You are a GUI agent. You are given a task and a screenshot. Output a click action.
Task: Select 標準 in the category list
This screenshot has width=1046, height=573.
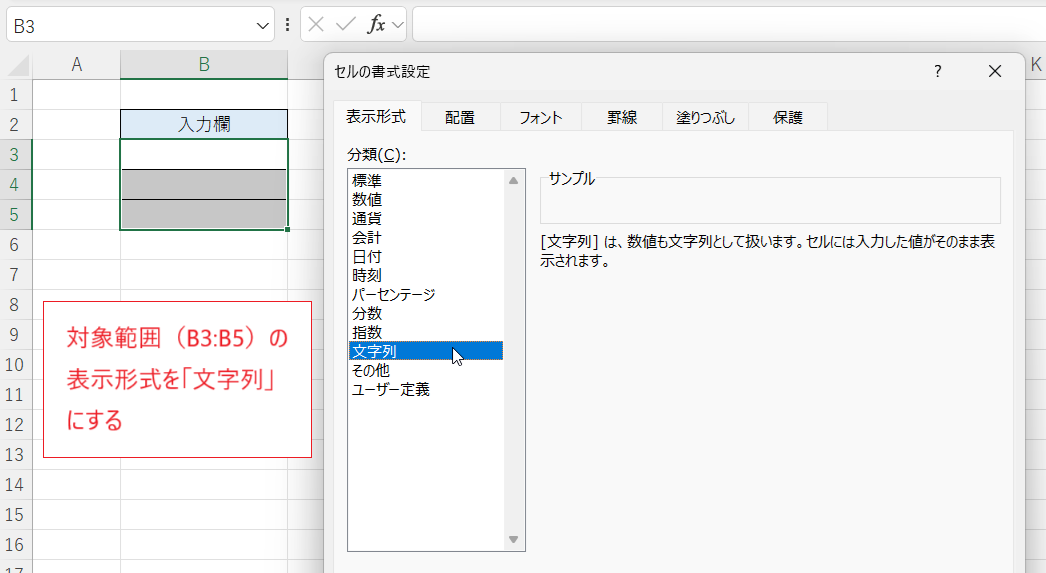point(426,181)
